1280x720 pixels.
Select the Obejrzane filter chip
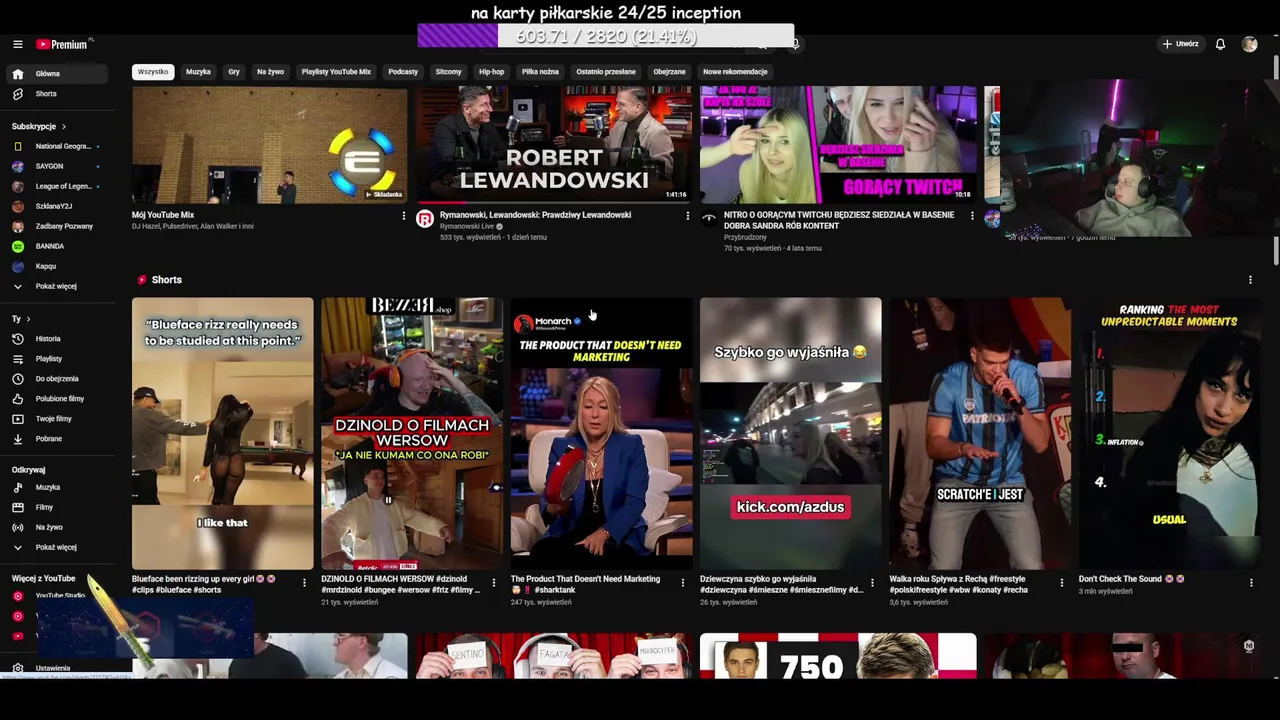click(669, 72)
